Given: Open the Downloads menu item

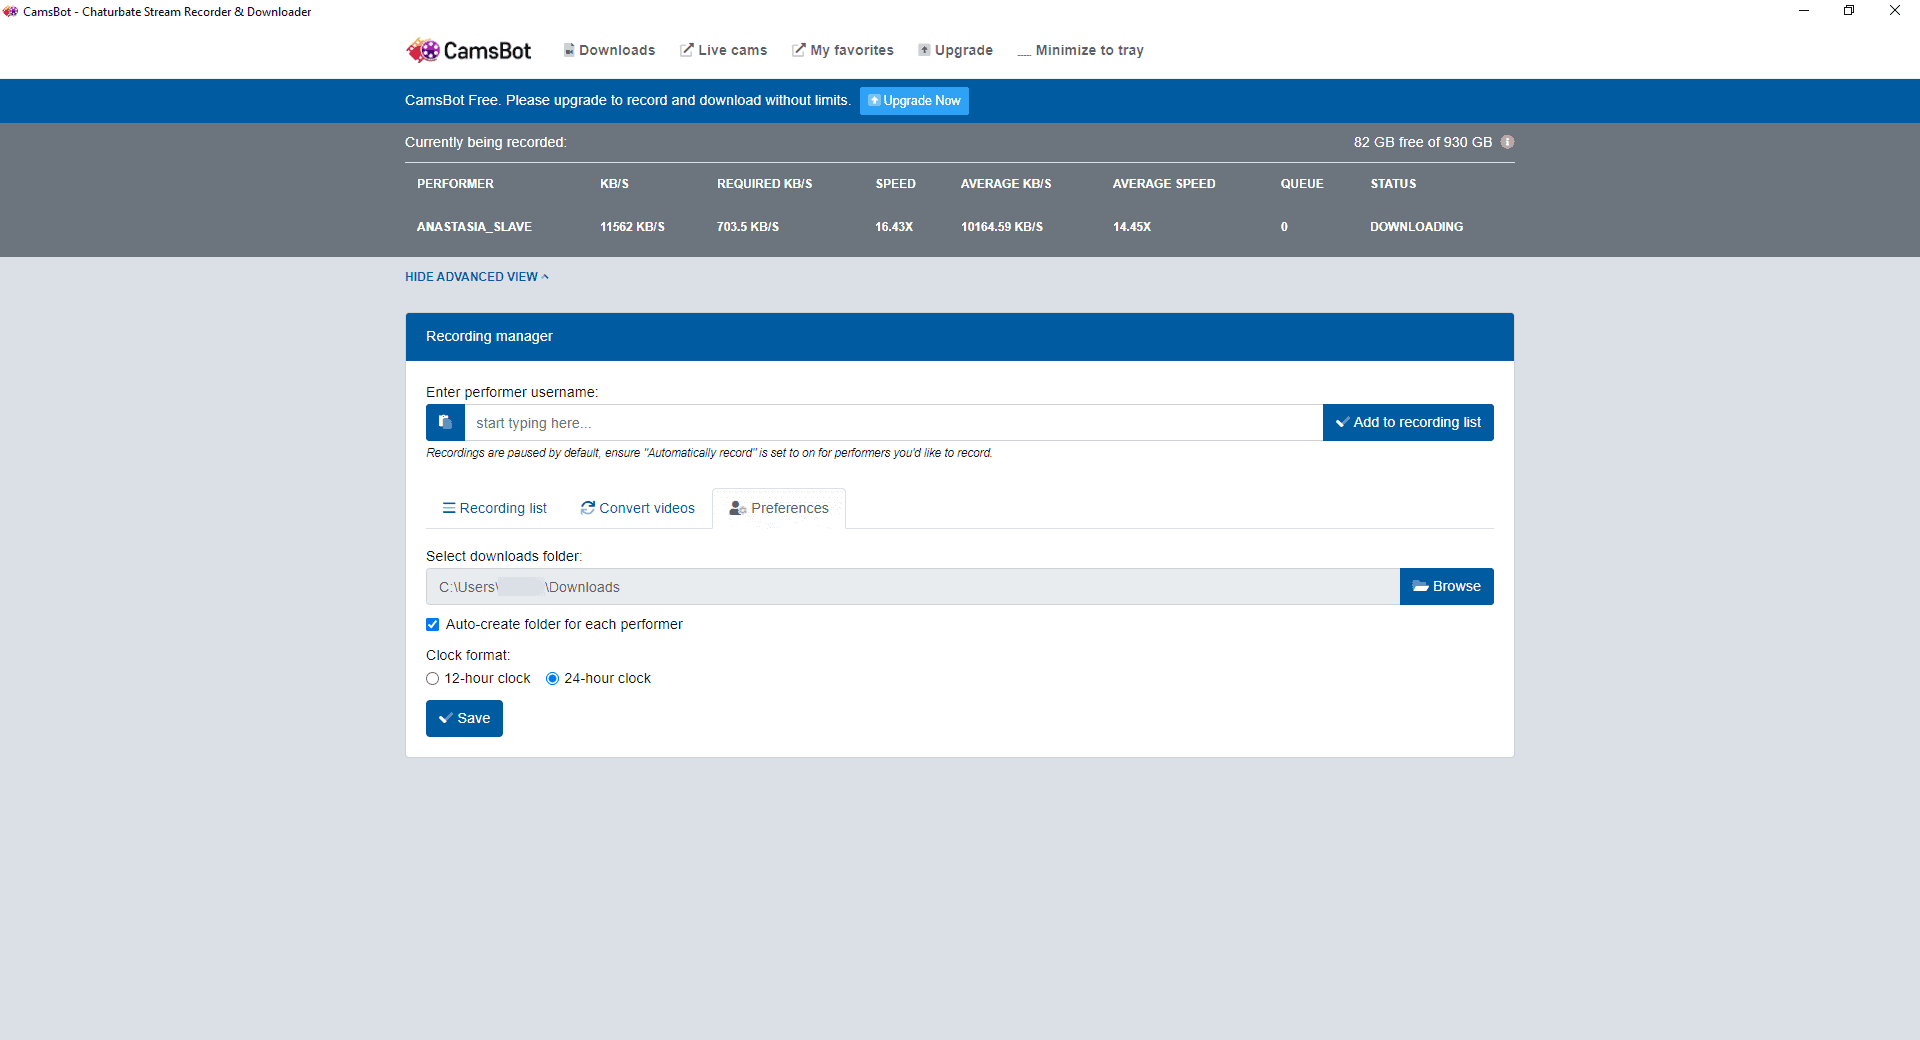Looking at the screenshot, I should tap(609, 50).
